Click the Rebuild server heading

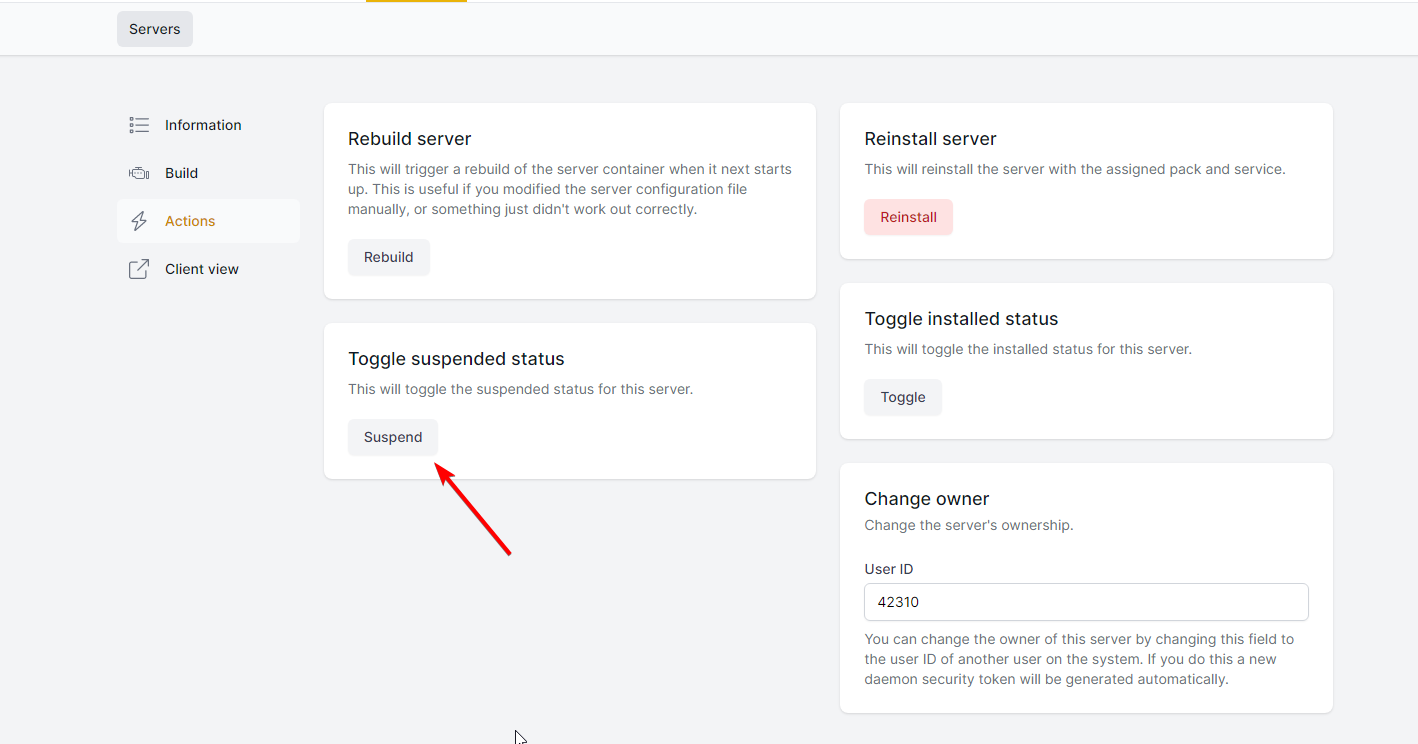(x=409, y=139)
